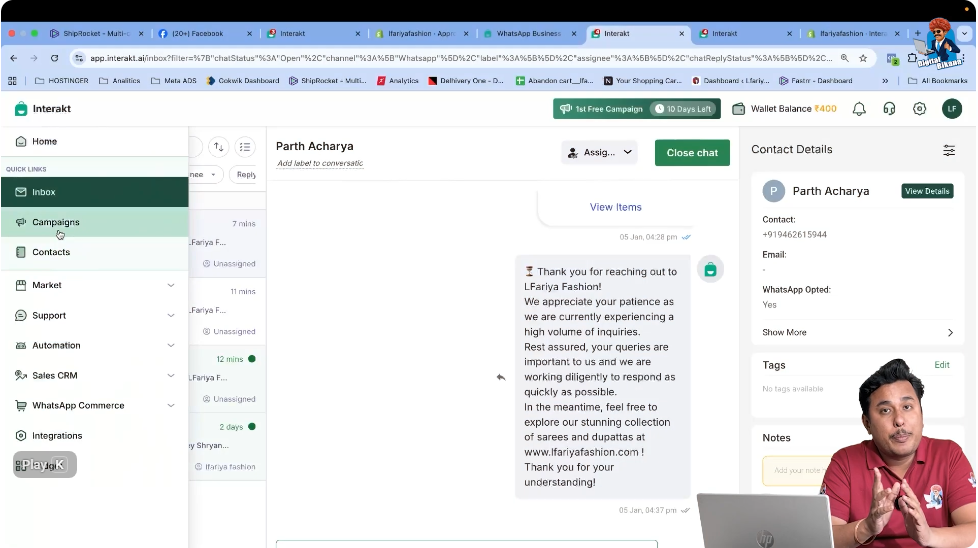
Task: Open the LF profile avatar
Action: point(952,108)
